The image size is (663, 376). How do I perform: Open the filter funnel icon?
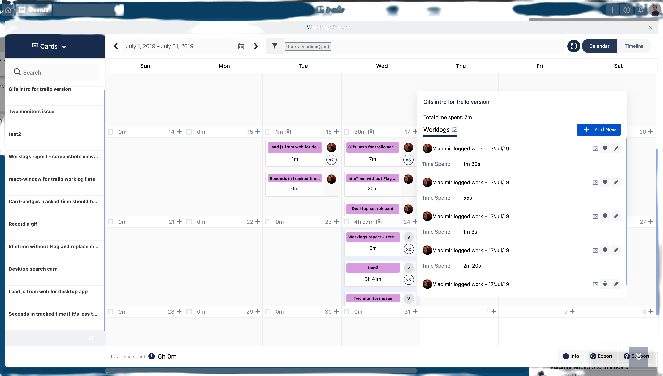pyautogui.click(x=274, y=46)
